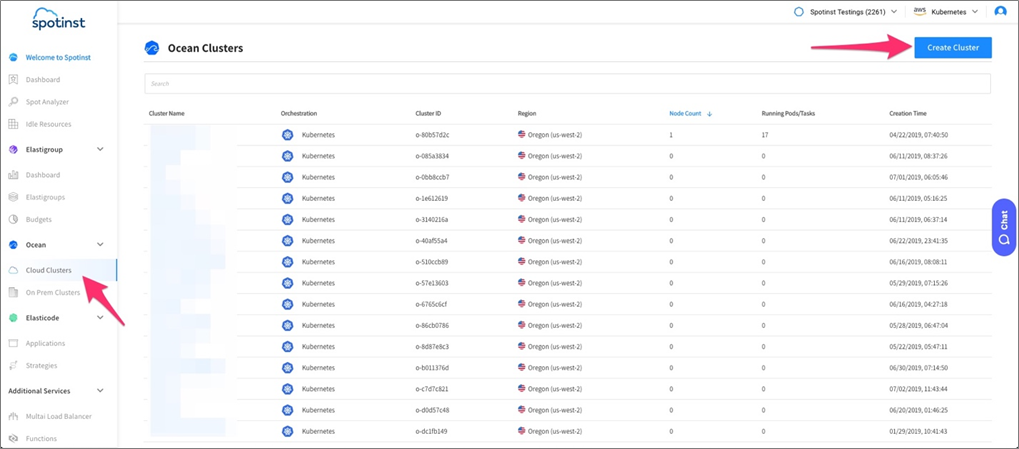Click Kubernetes icon in row o-dc1fb149

click(287, 431)
